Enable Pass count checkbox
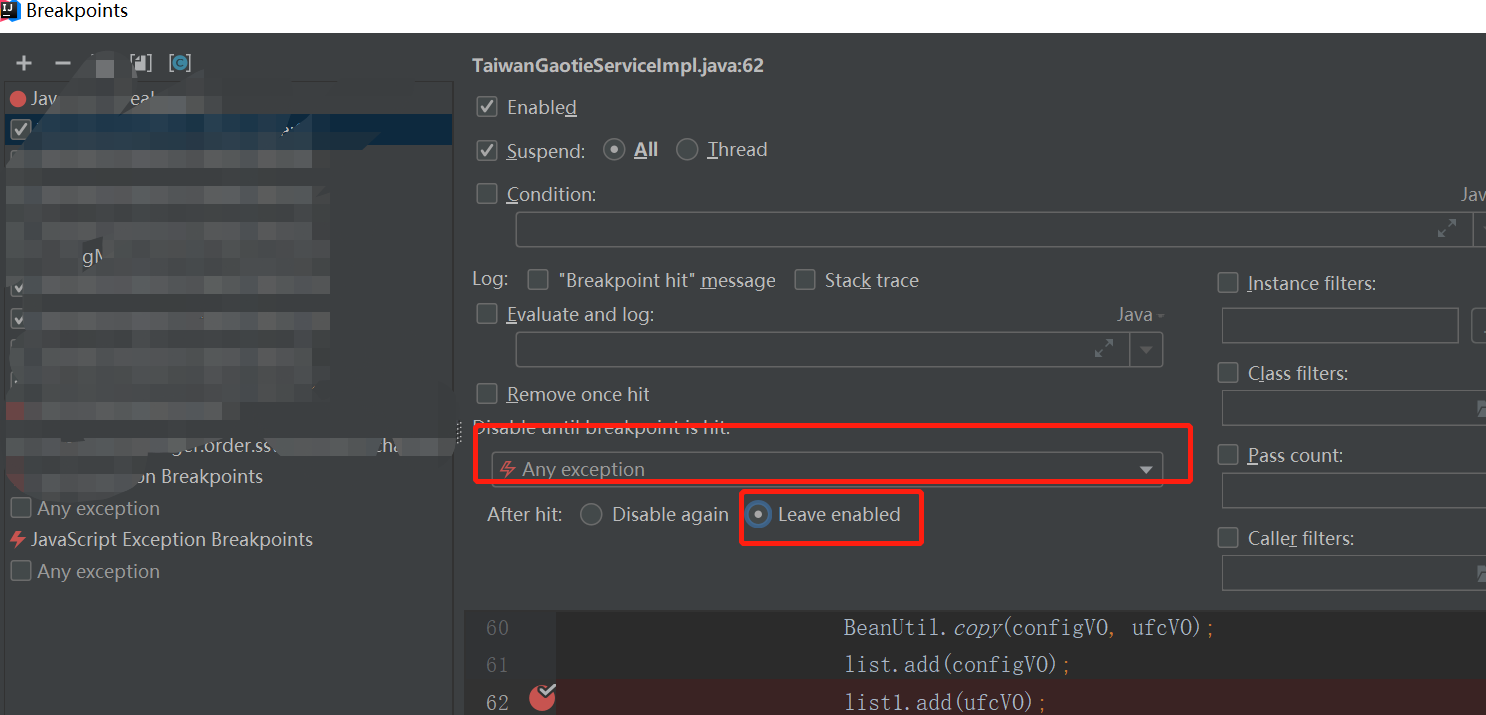The image size is (1486, 715). pyautogui.click(x=1228, y=455)
